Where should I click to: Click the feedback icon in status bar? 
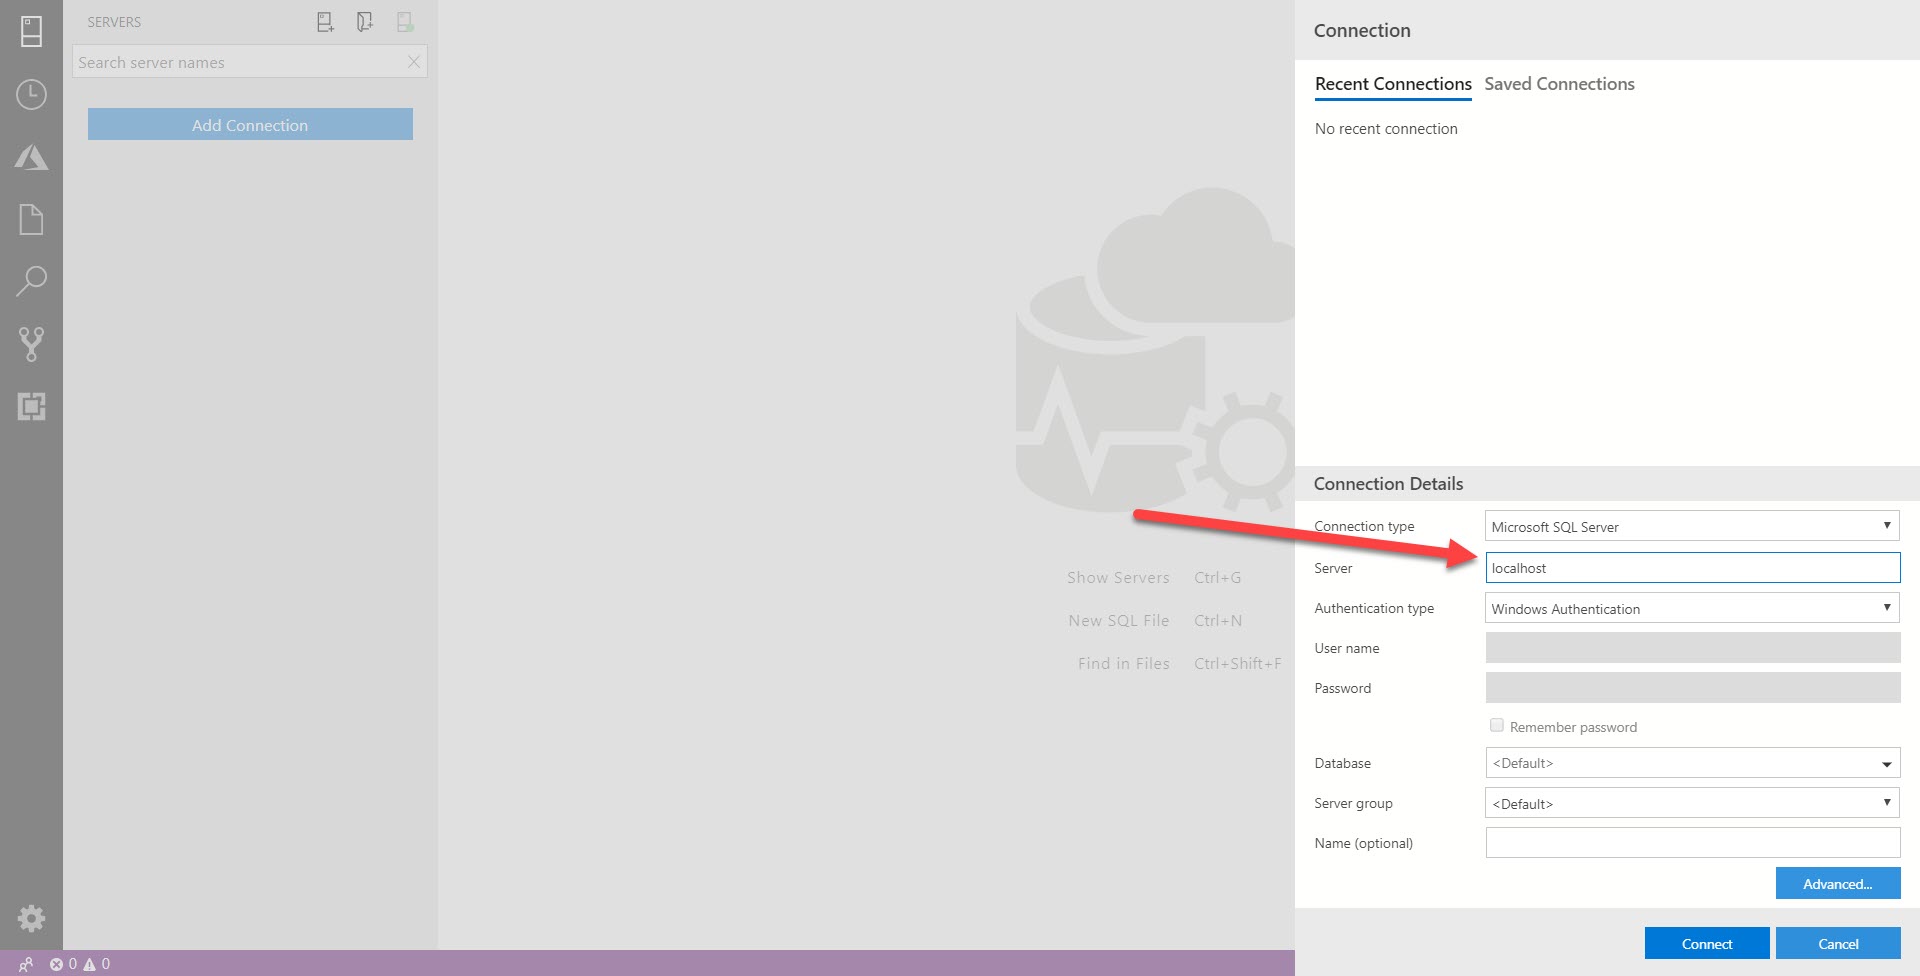(26, 964)
